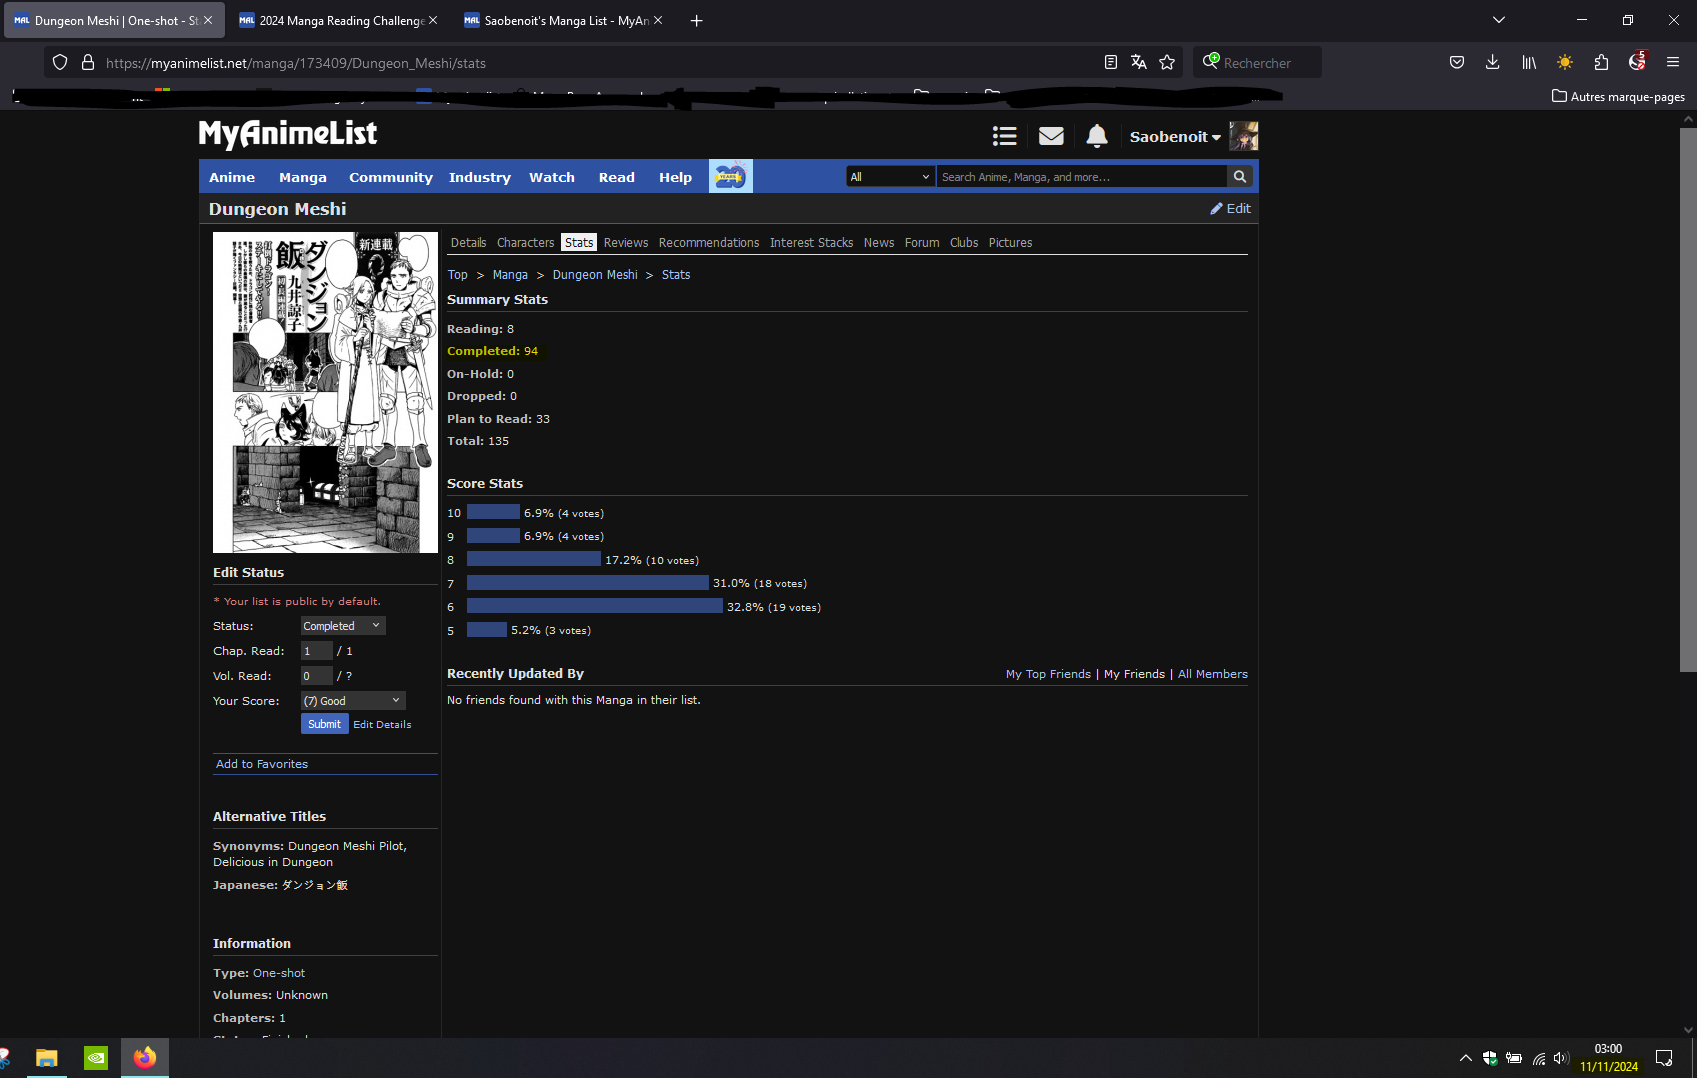Image resolution: width=1697 pixels, height=1078 pixels.
Task: Switch to the Reviews tab
Action: pos(626,243)
